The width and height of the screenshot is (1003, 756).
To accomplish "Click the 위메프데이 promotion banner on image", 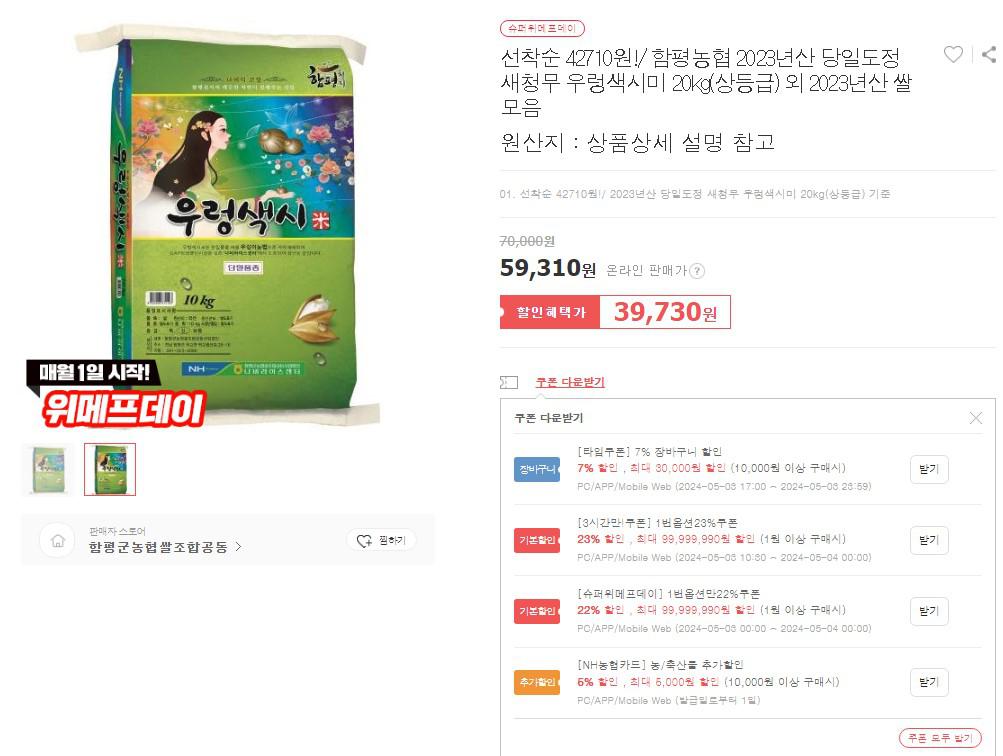I will point(116,393).
